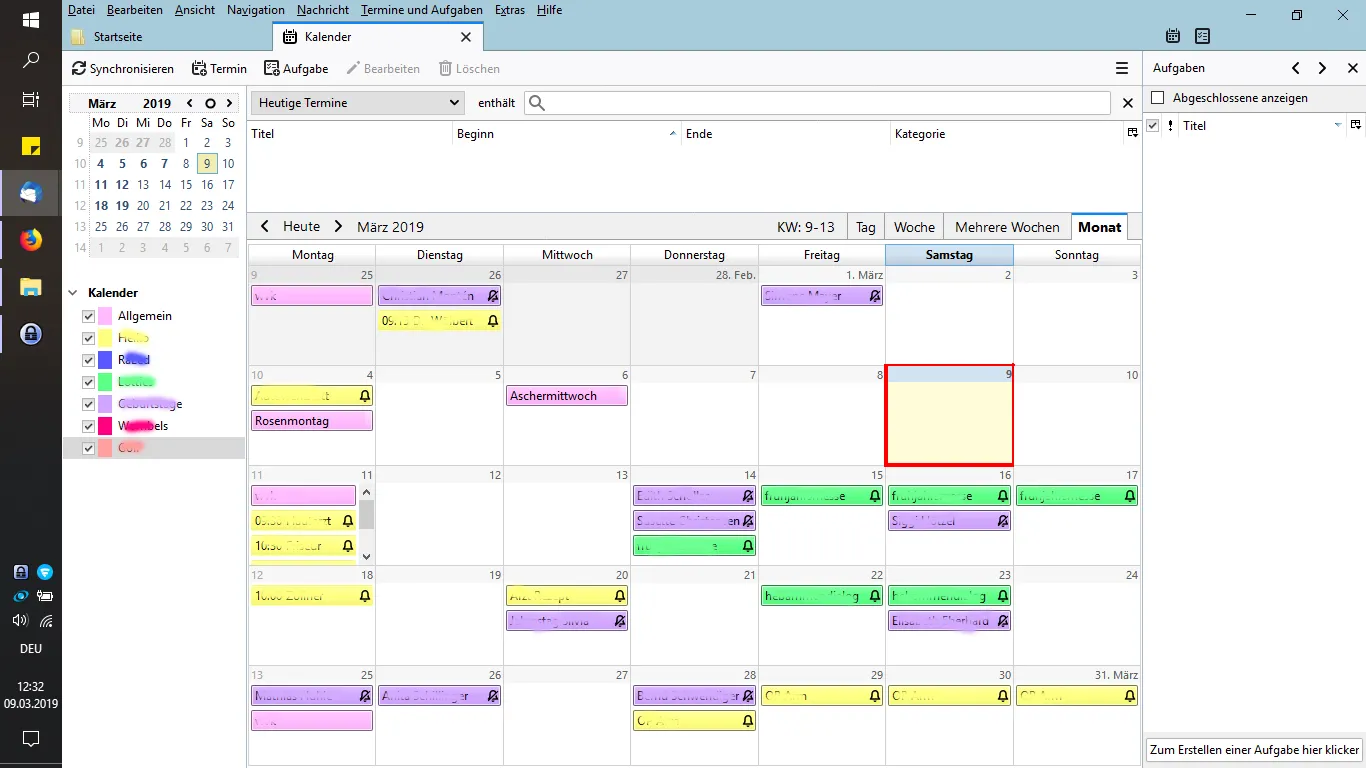Open column picker in event list header
Viewport: 1366px width, 768px height.
point(1132,133)
